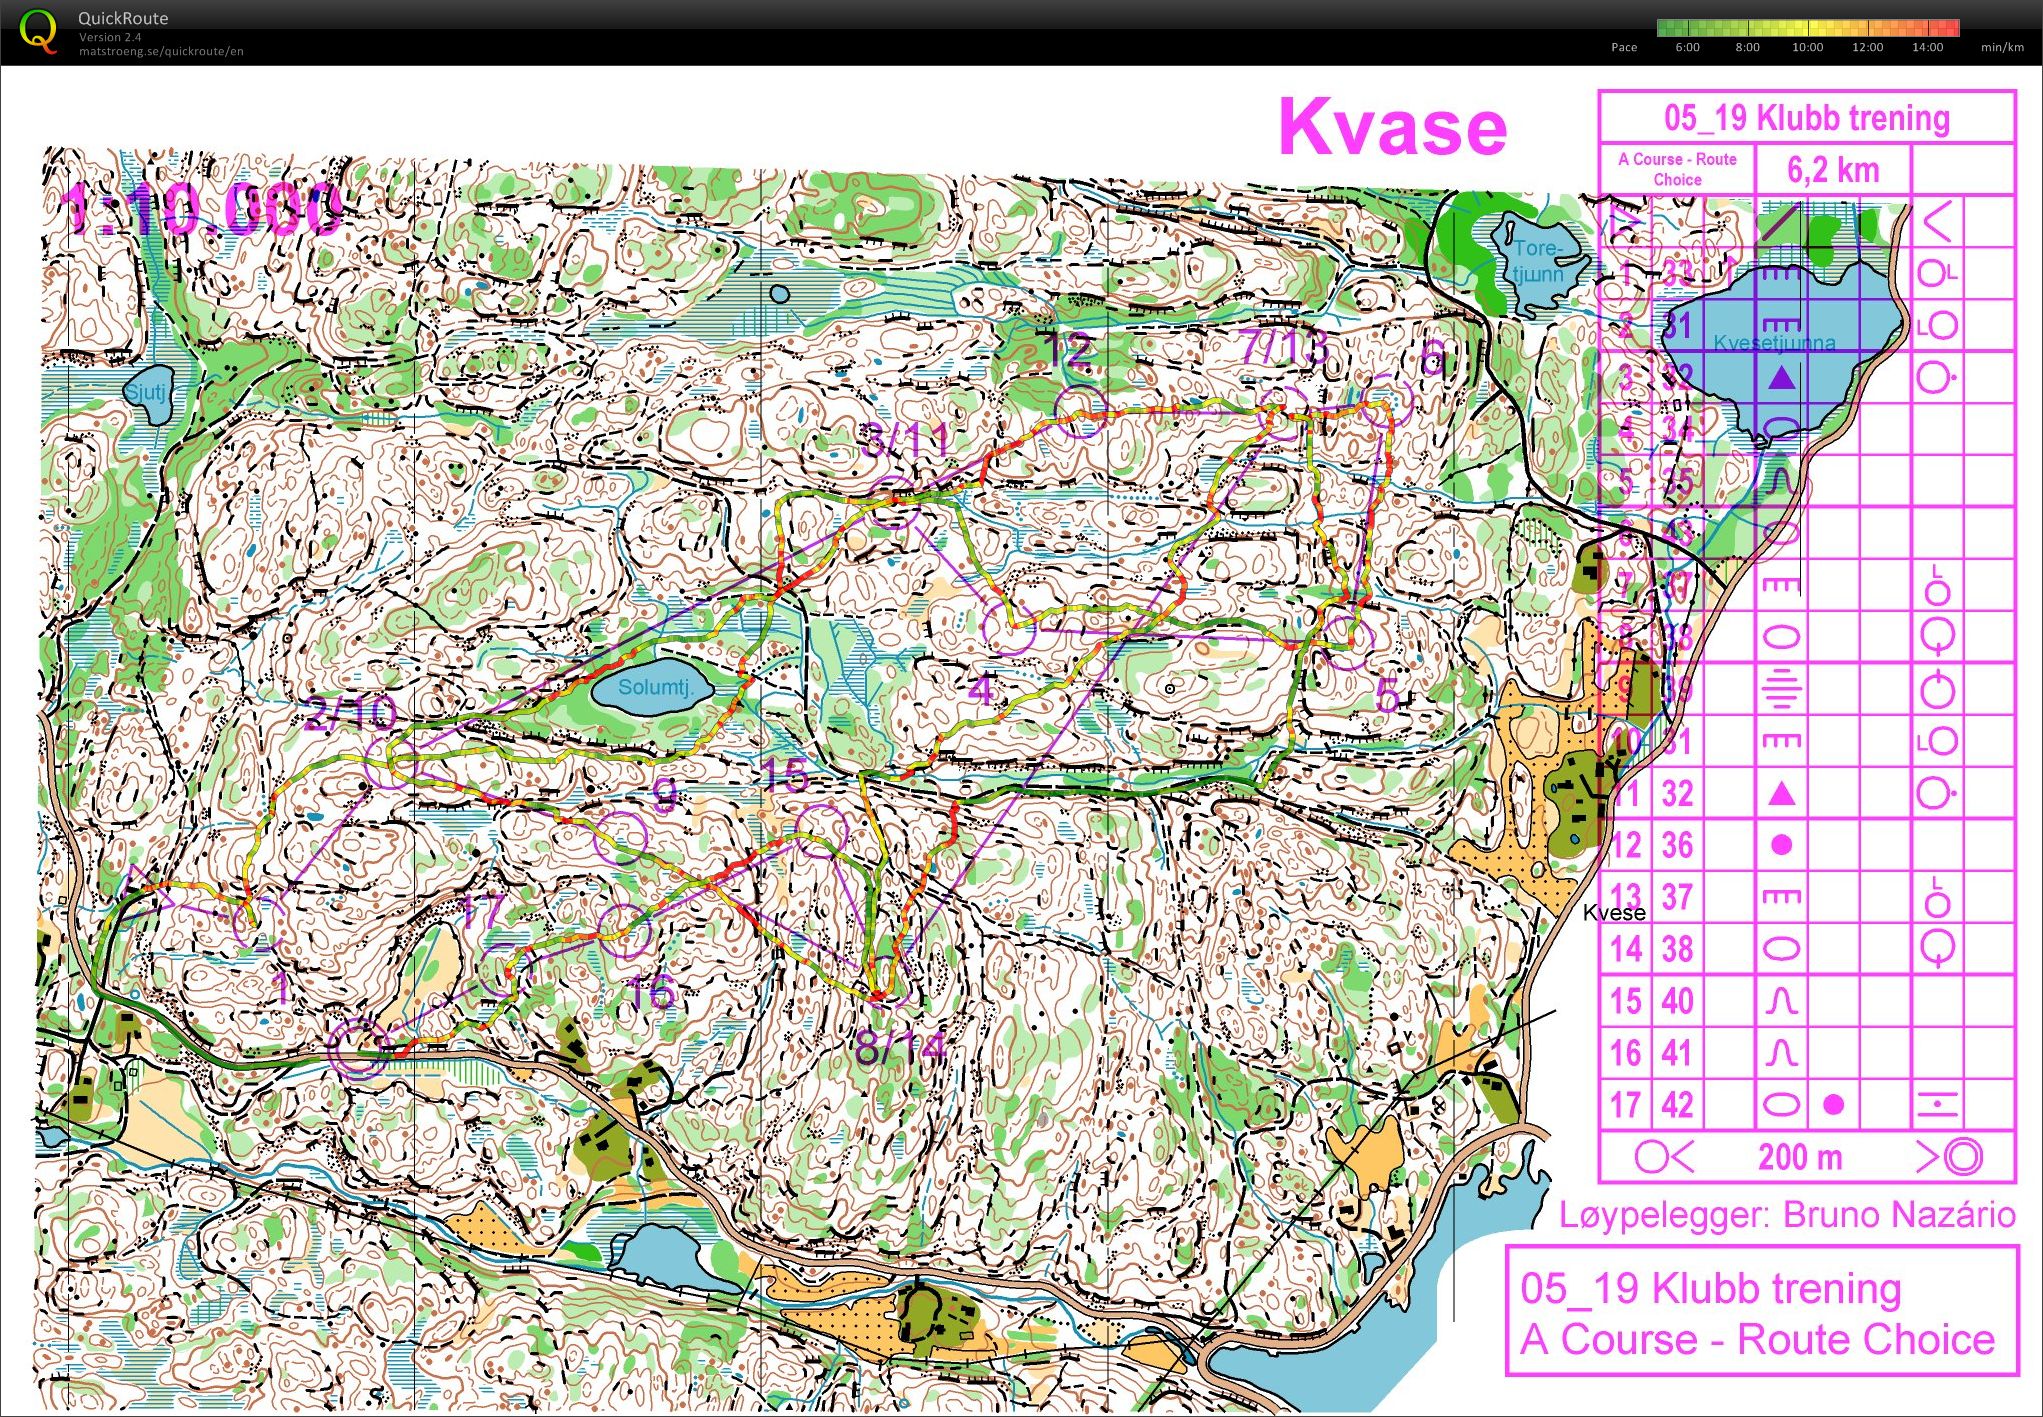The width and height of the screenshot is (2043, 1417).
Task: Click the 'Pace' legend label
Action: (x=1624, y=47)
